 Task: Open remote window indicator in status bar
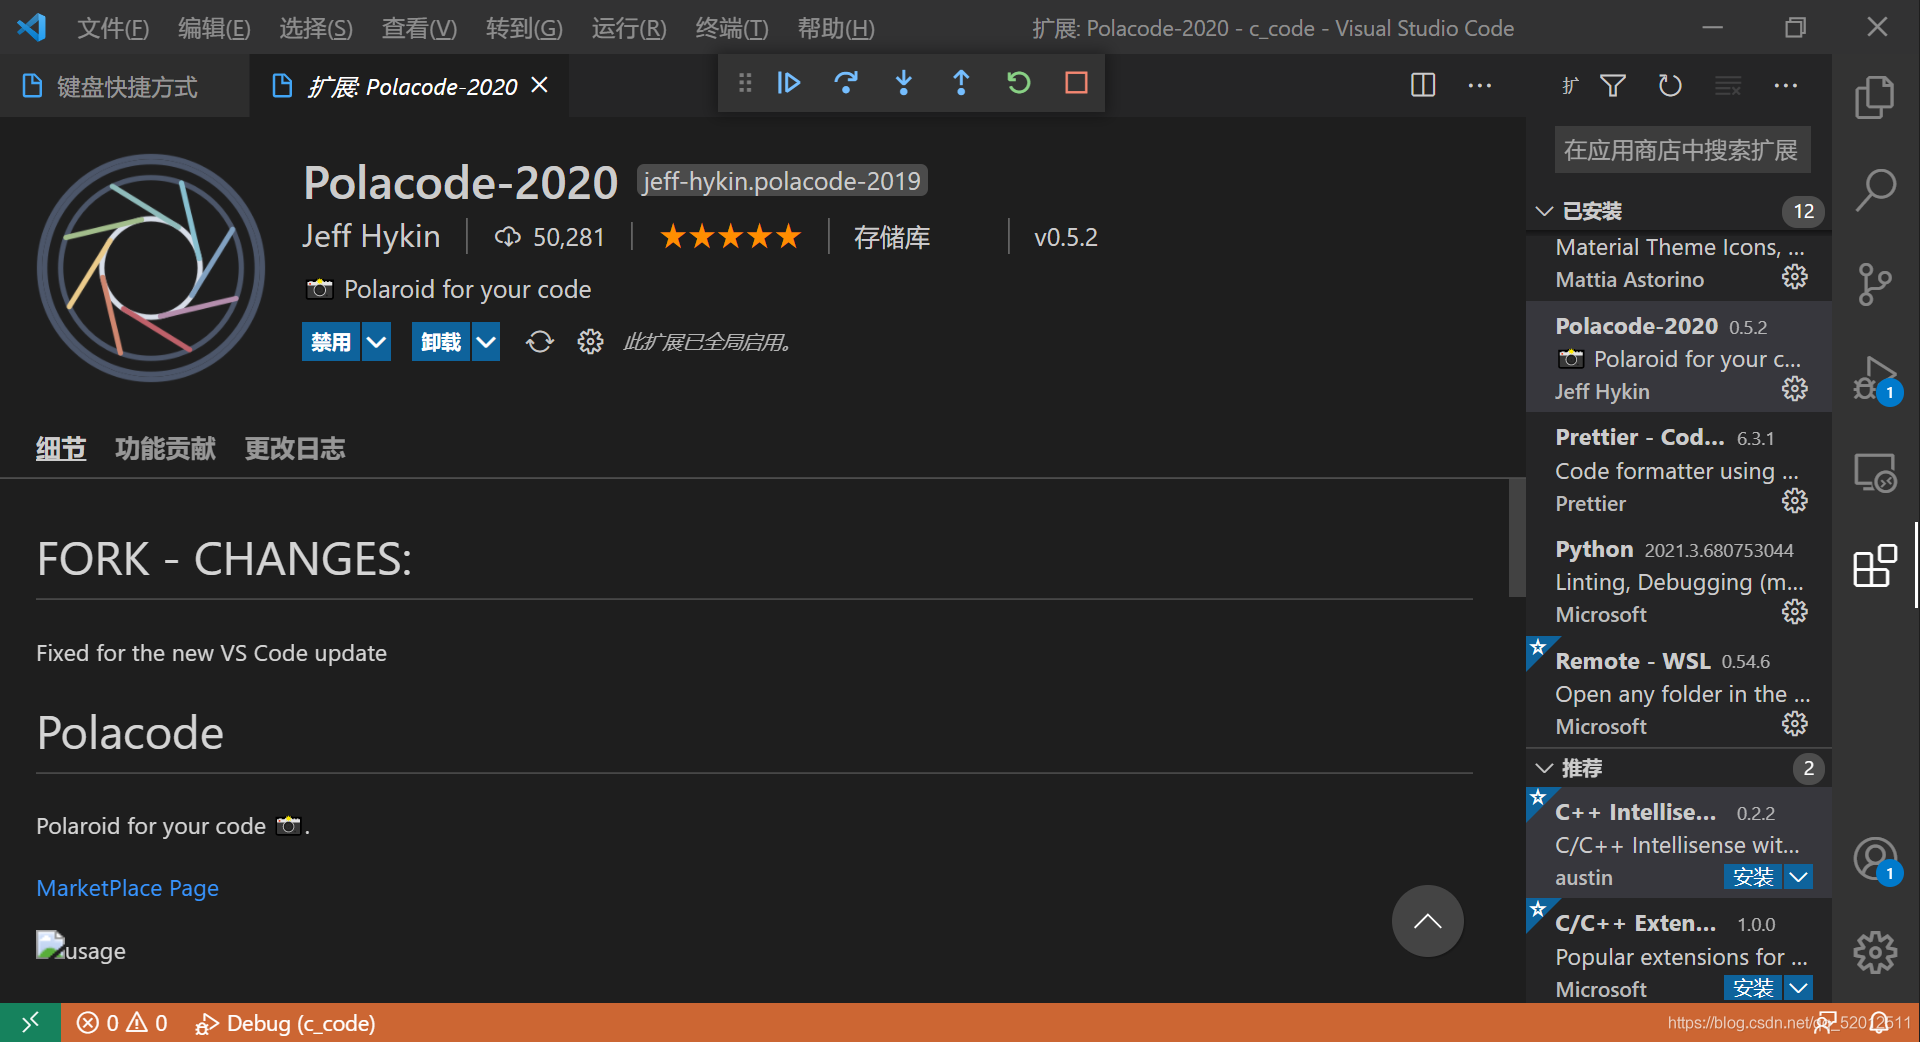click(30, 1022)
